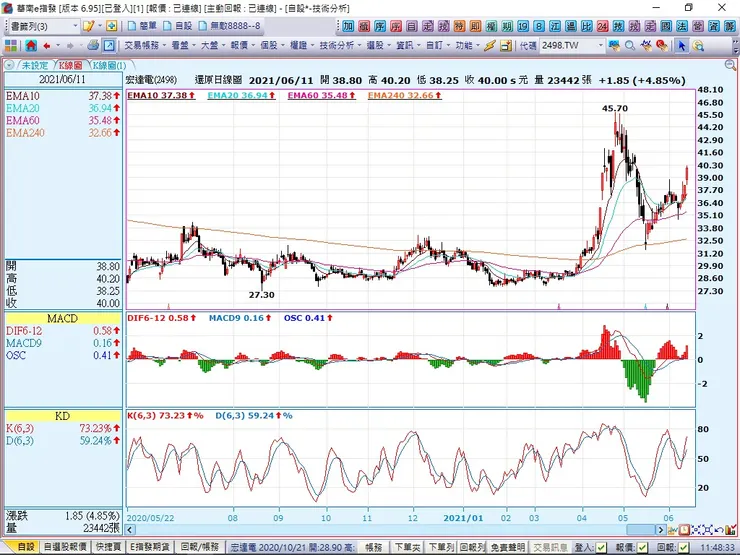The image size is (740, 555).
Task: Switch to the 未設定 tab
Action: tap(35, 66)
